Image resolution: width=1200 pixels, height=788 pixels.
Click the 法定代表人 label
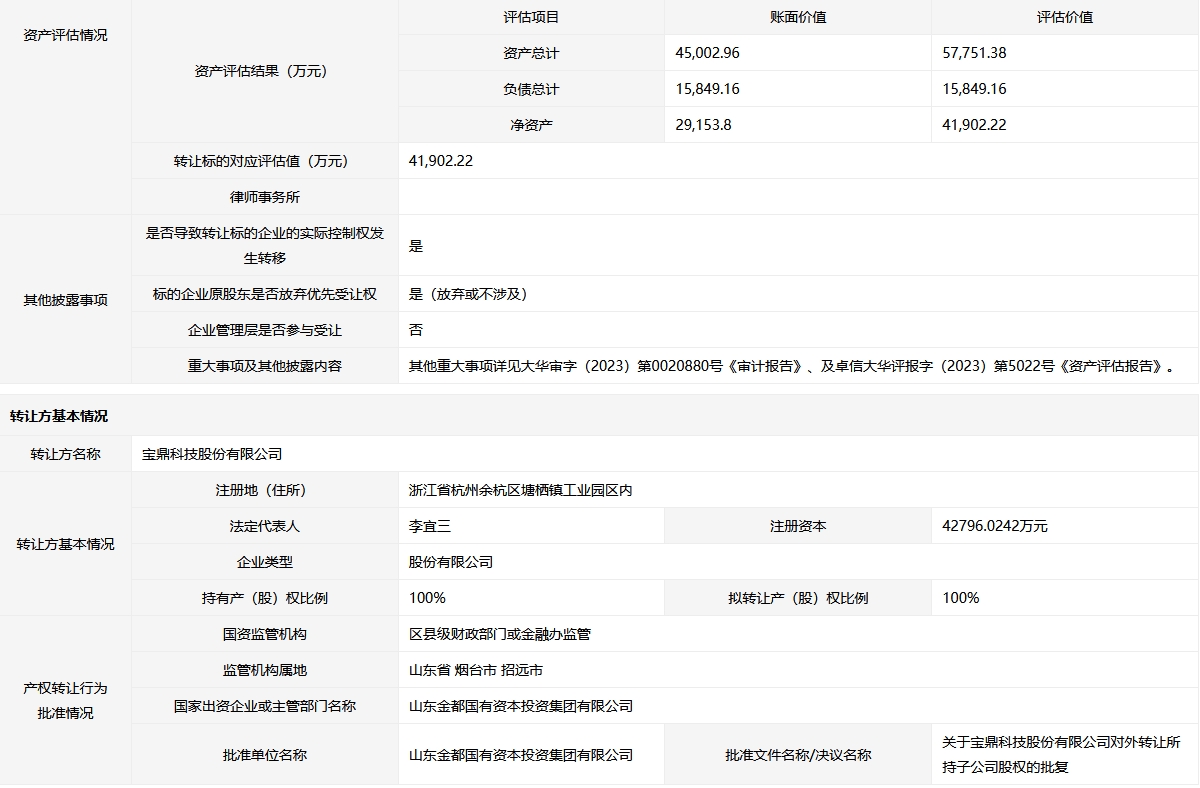[265, 526]
